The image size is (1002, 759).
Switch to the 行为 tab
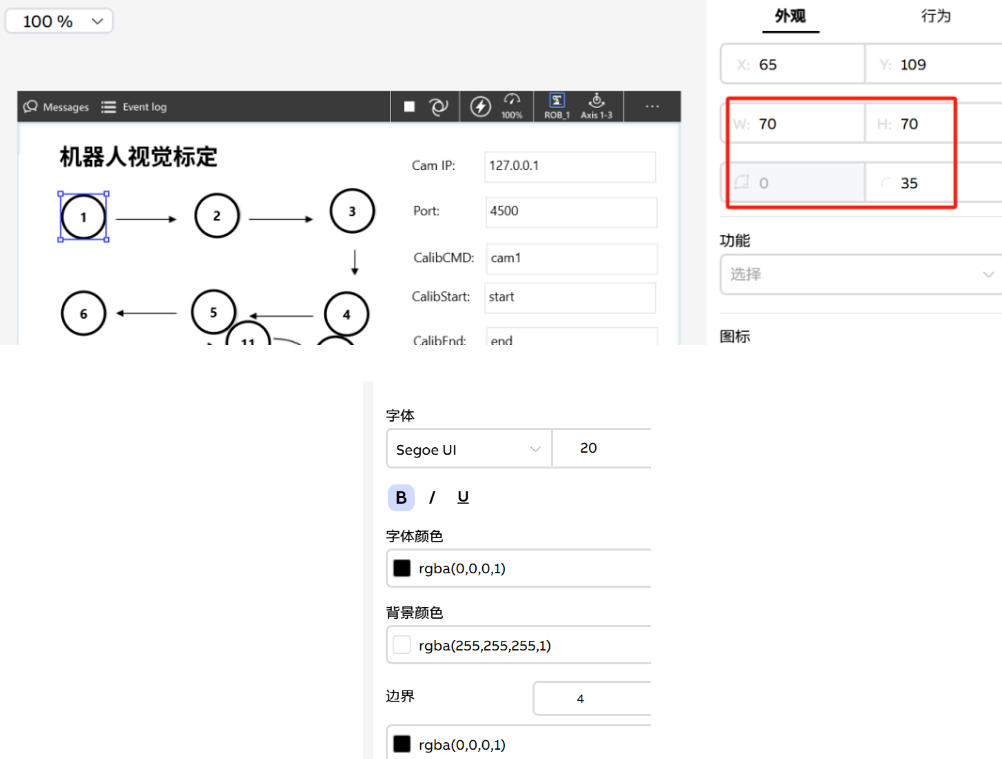coord(935,16)
